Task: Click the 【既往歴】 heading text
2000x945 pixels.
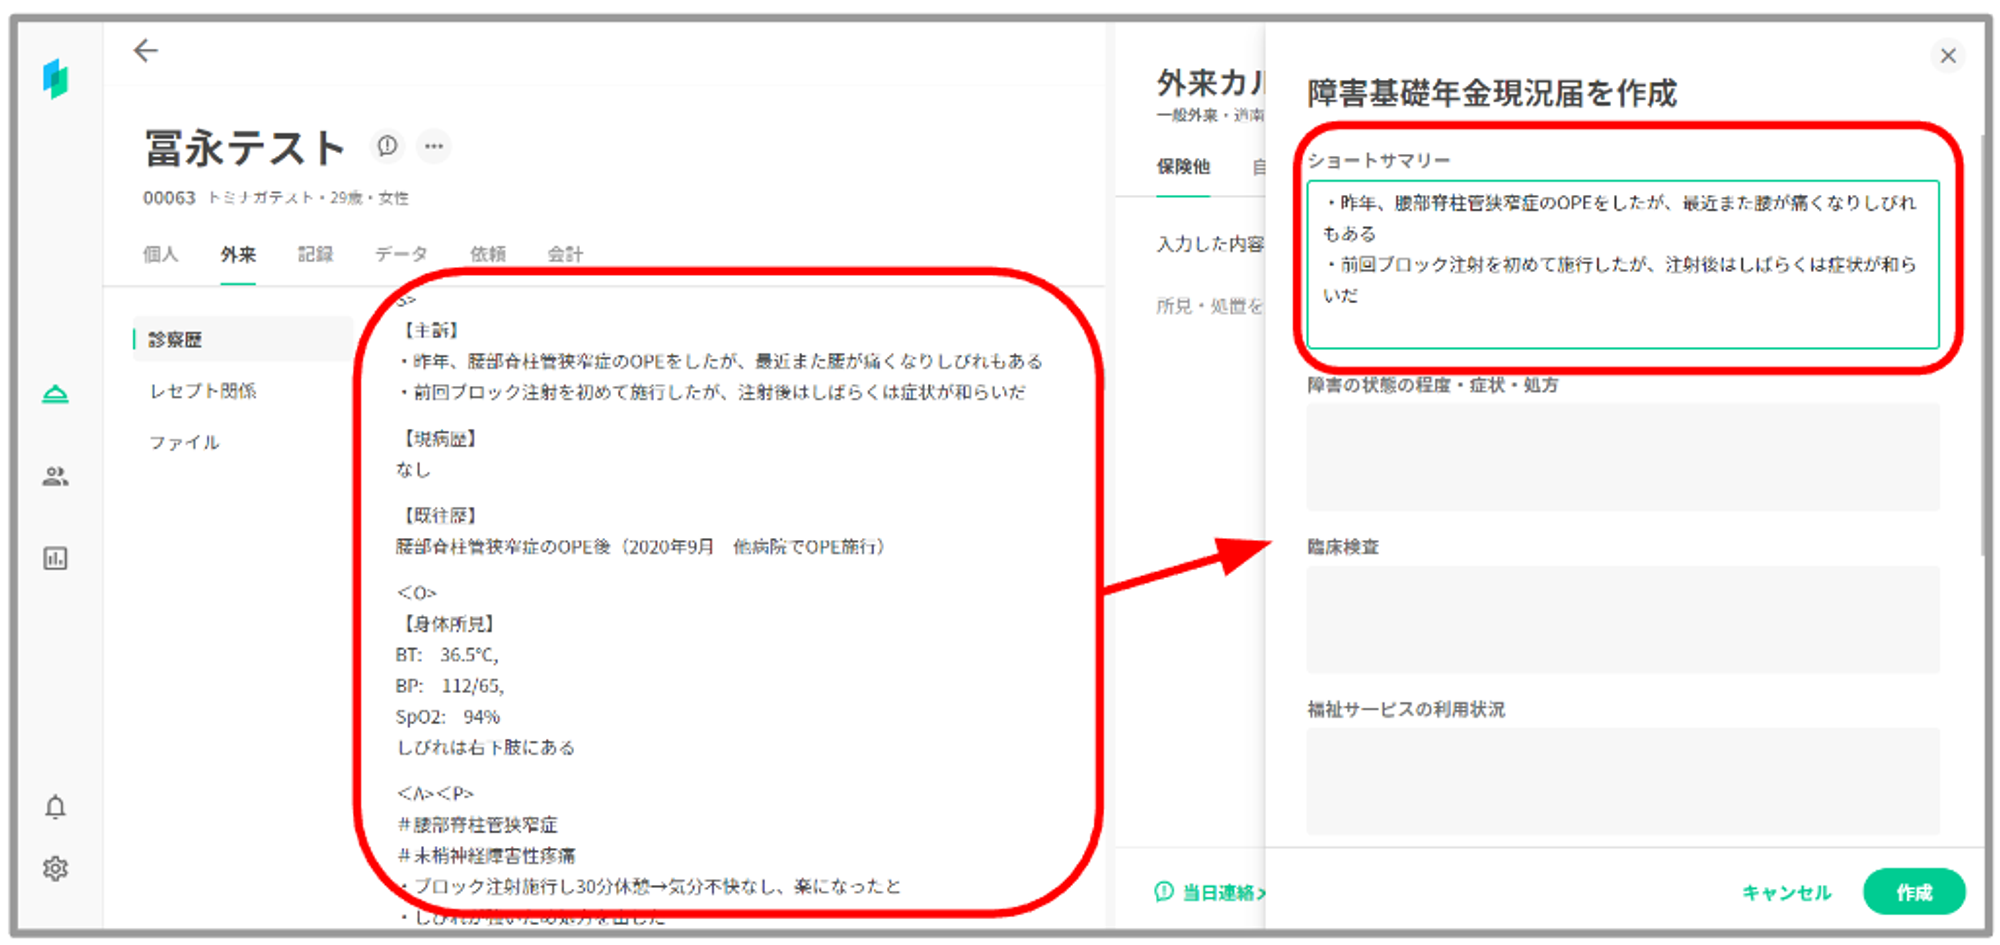Action: [x=440, y=515]
